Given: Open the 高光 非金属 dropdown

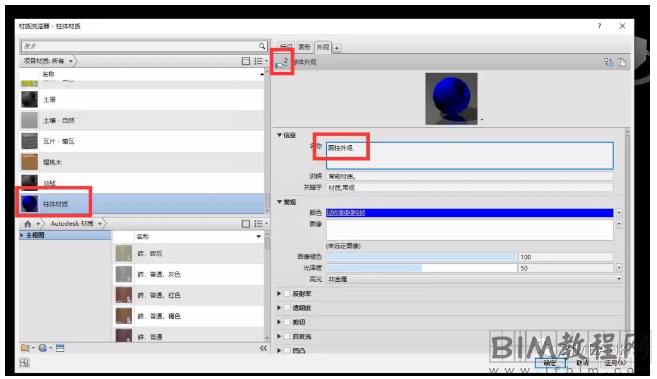Looking at the screenshot, I should 474,279.
